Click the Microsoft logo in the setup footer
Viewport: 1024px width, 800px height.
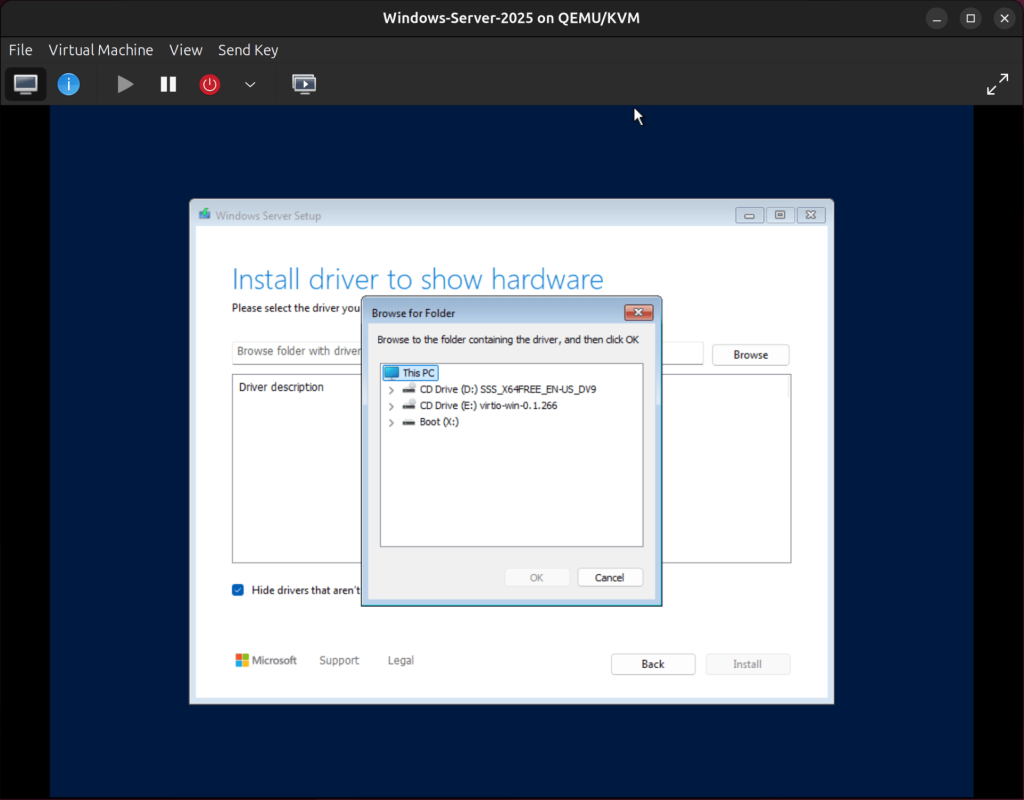tap(240, 660)
